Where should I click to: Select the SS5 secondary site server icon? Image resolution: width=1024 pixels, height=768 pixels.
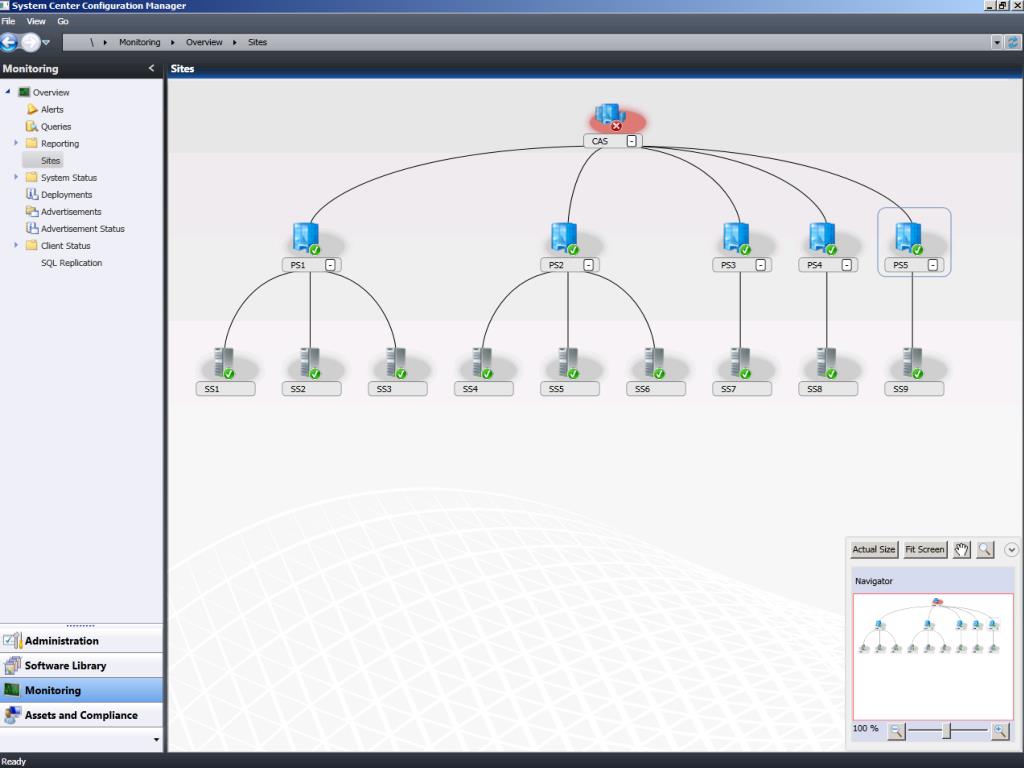569,362
